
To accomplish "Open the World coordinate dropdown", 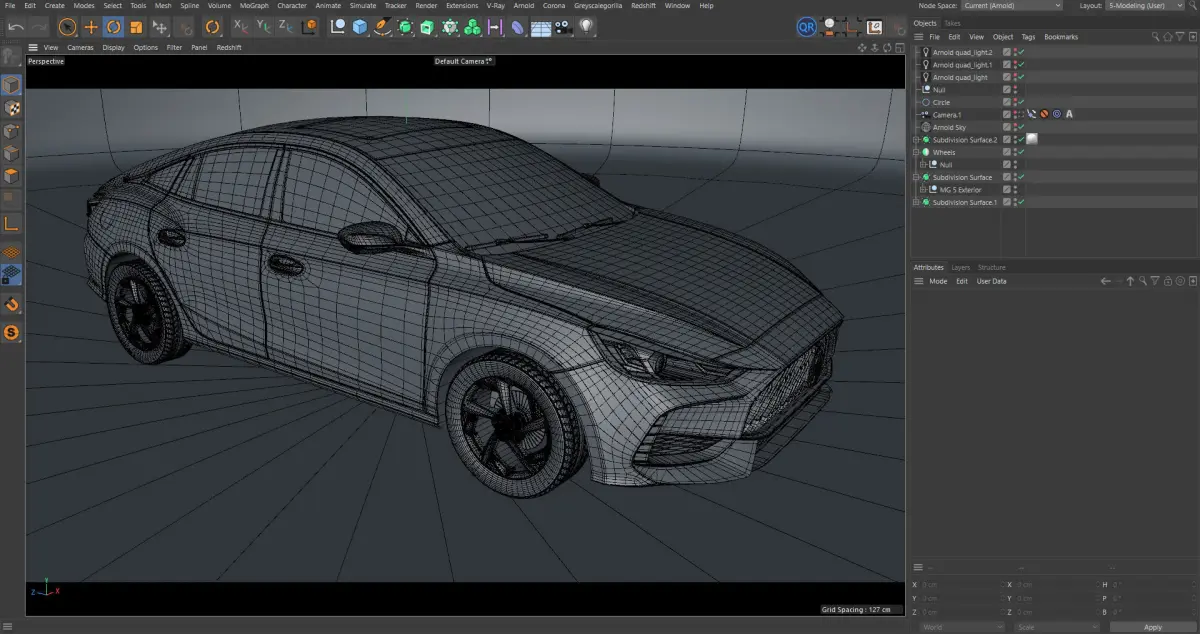I will [x=963, y=627].
